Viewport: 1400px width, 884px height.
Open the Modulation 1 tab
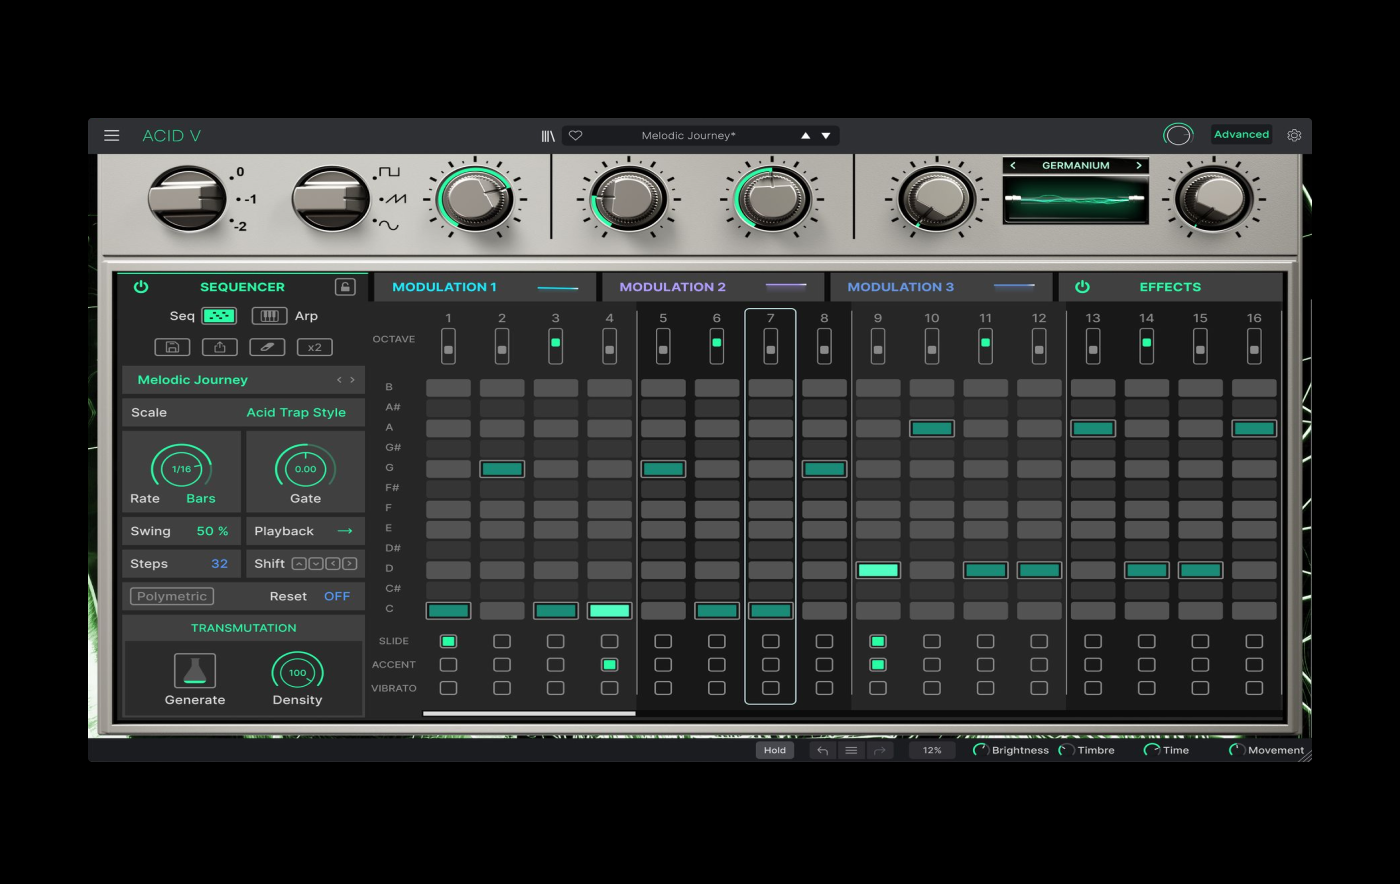coord(485,287)
